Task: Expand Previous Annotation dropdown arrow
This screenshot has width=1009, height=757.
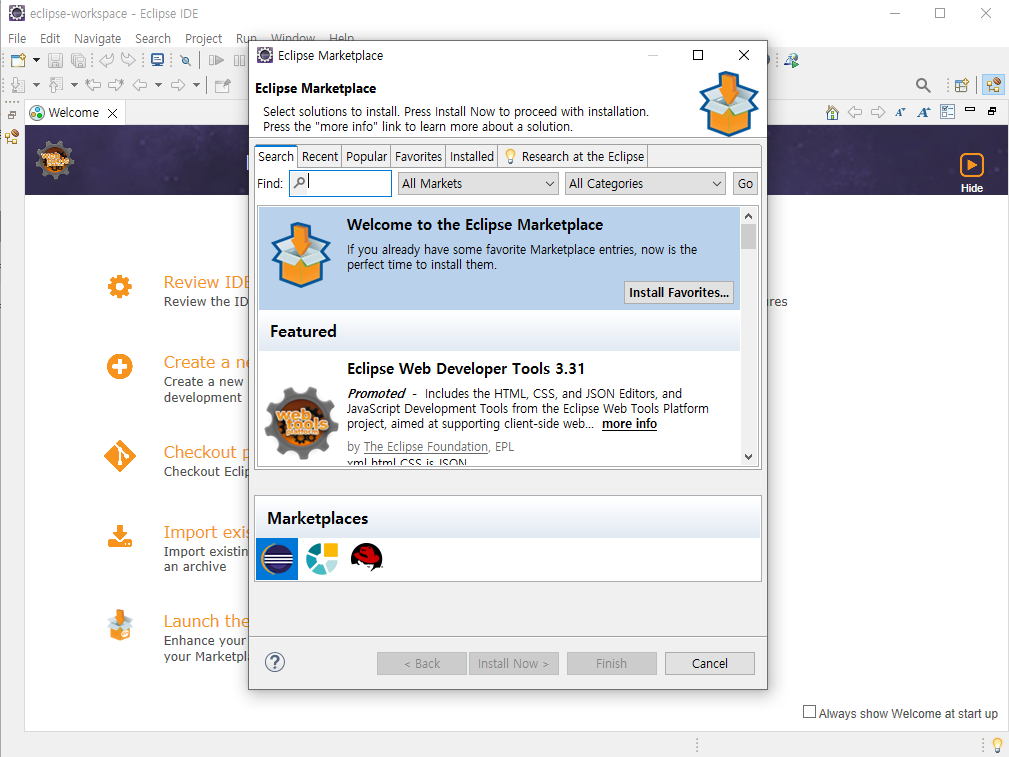Action: coord(74,85)
